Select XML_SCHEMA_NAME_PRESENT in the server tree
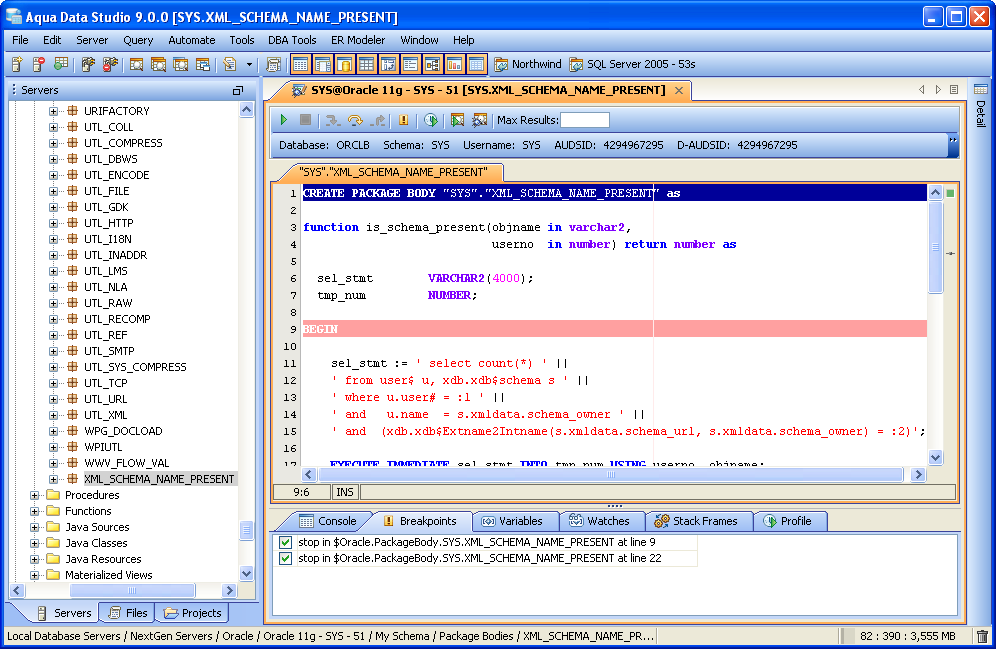996x649 pixels. (159, 479)
